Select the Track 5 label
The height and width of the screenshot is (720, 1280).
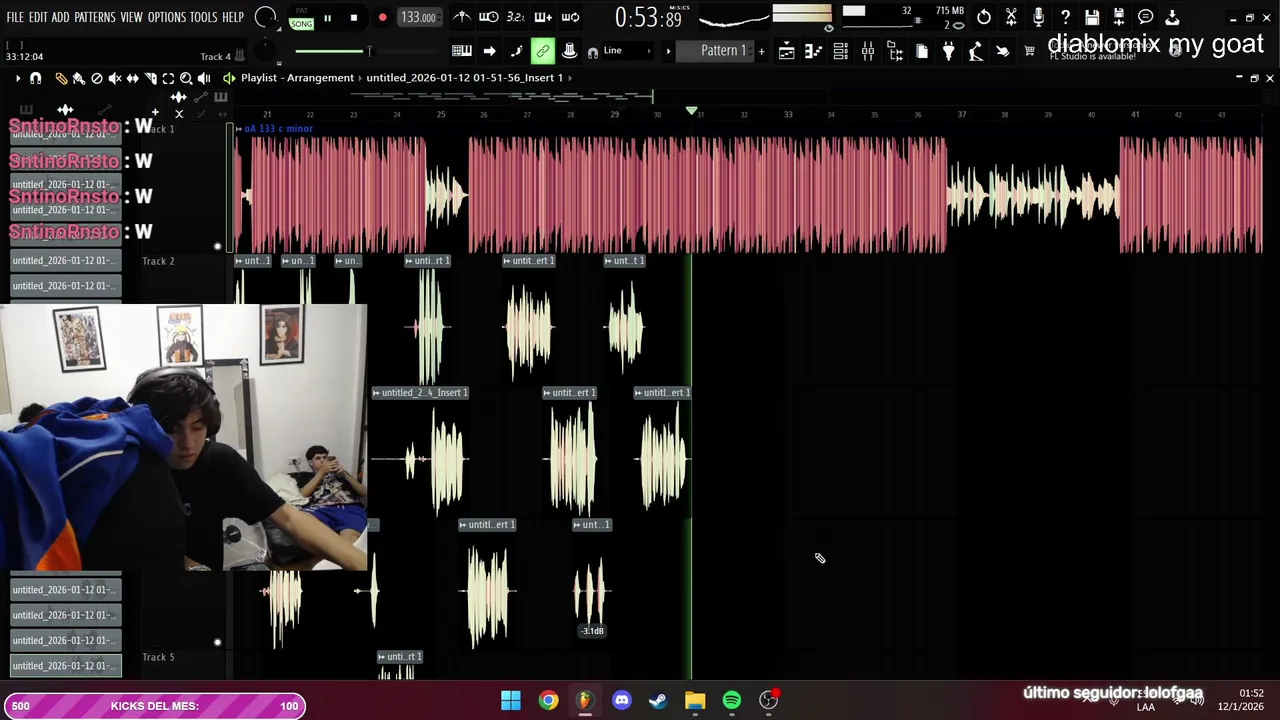(158, 657)
